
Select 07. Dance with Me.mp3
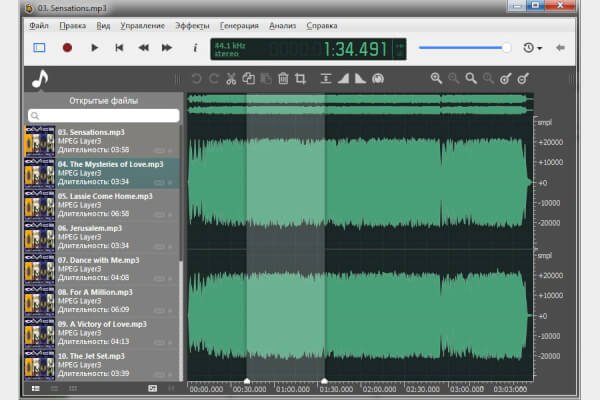(102, 269)
